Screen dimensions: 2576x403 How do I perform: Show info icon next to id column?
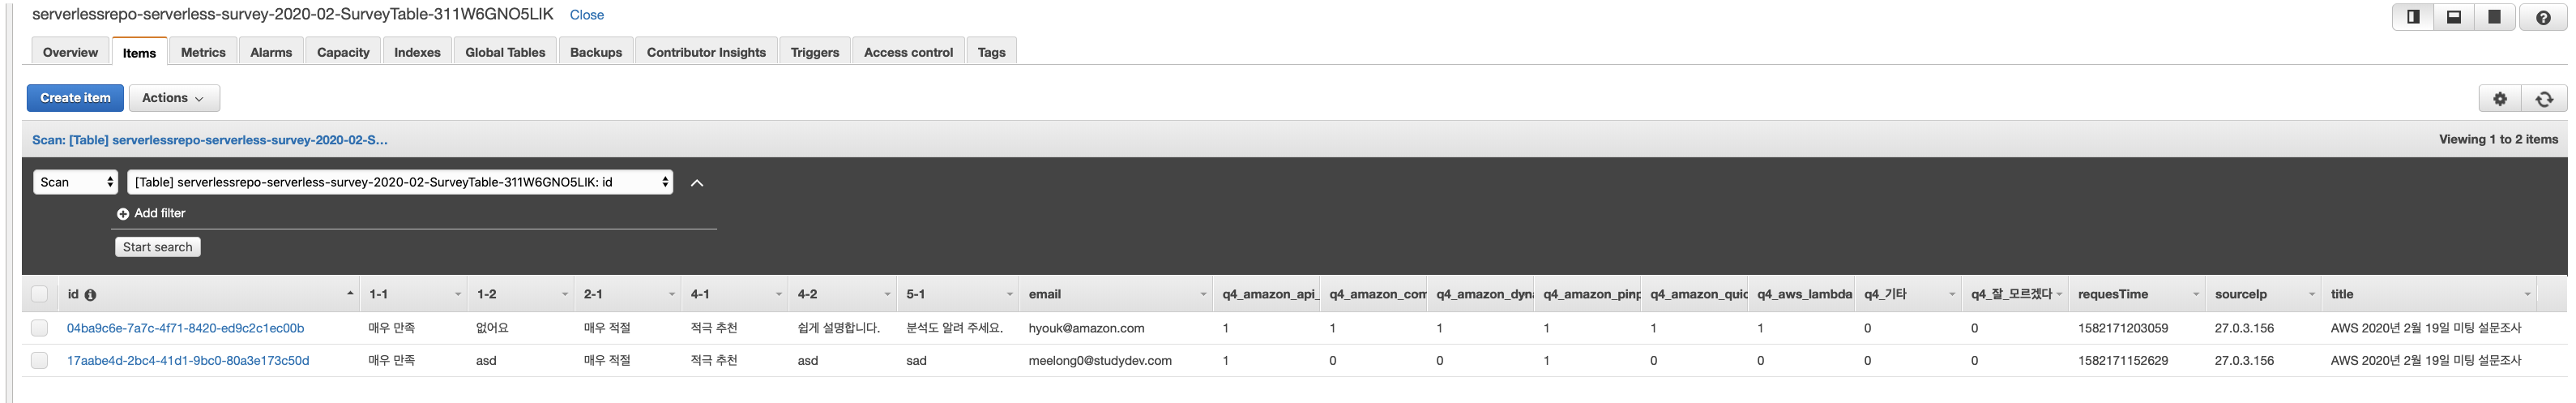click(x=91, y=295)
